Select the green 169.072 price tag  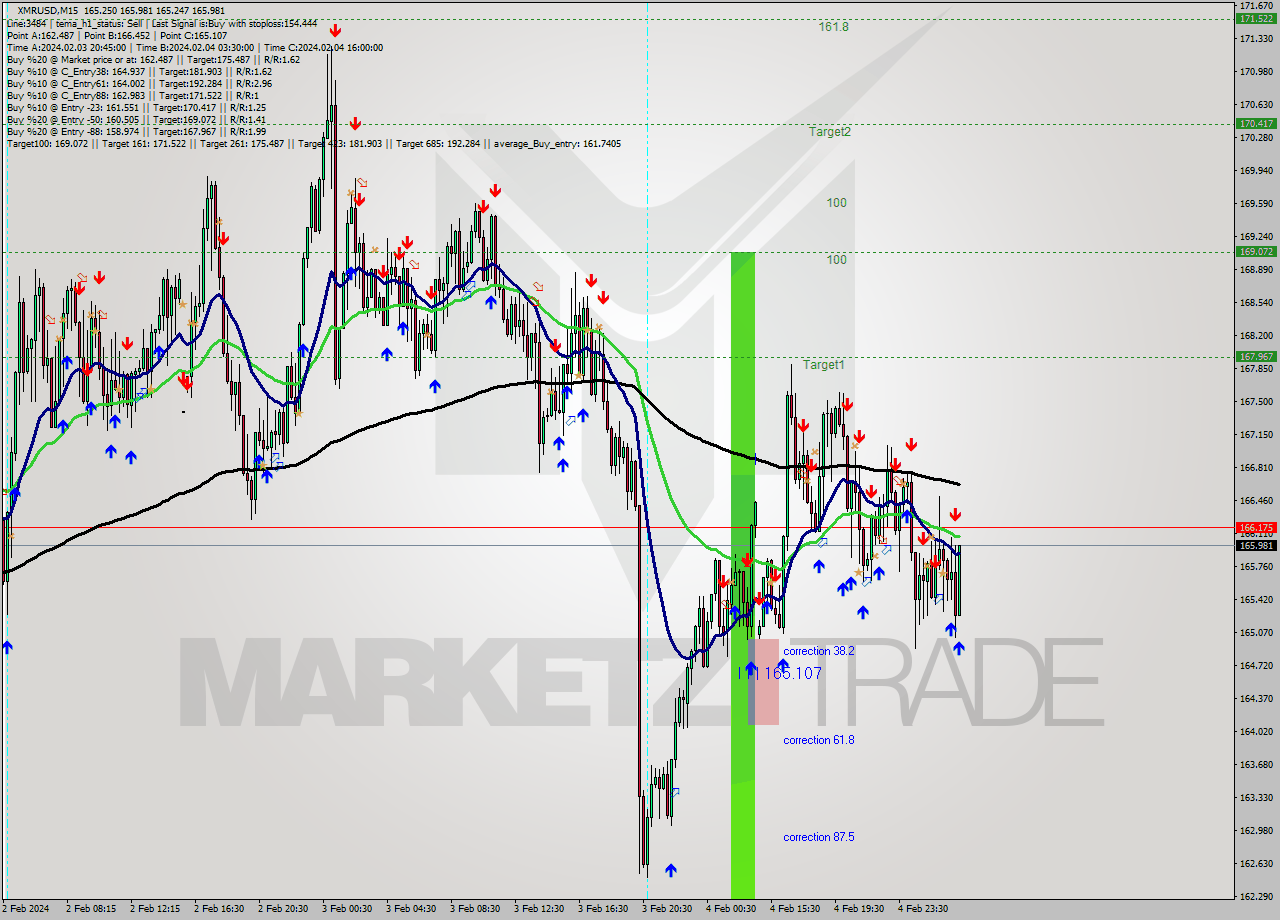click(x=1256, y=251)
